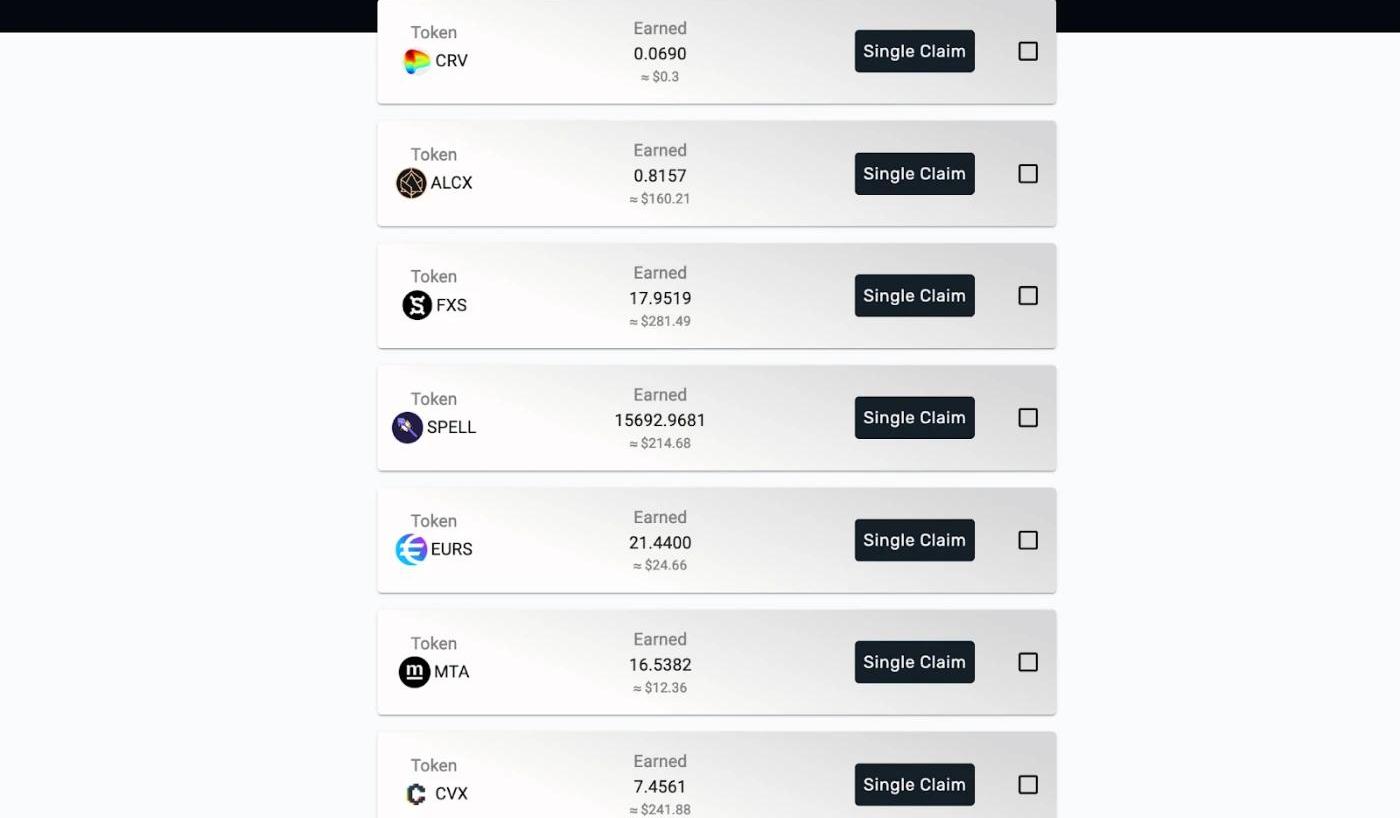
Task: Click the EURS token icon
Action: click(411, 549)
